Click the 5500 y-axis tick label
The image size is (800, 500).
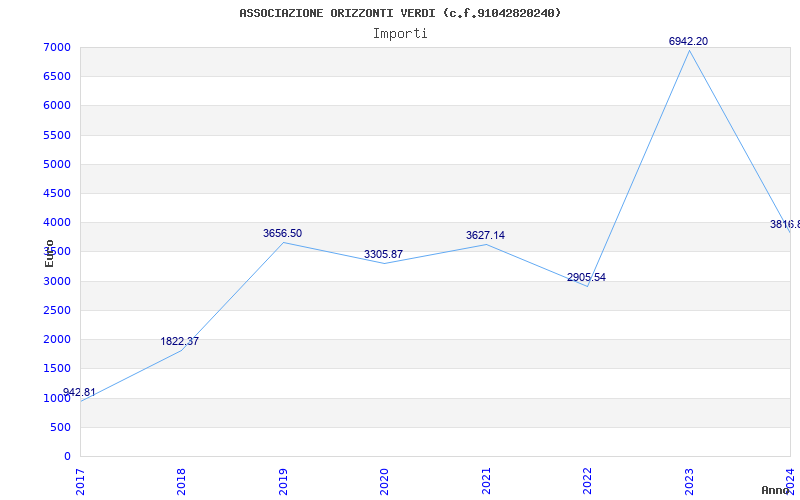click(57, 135)
